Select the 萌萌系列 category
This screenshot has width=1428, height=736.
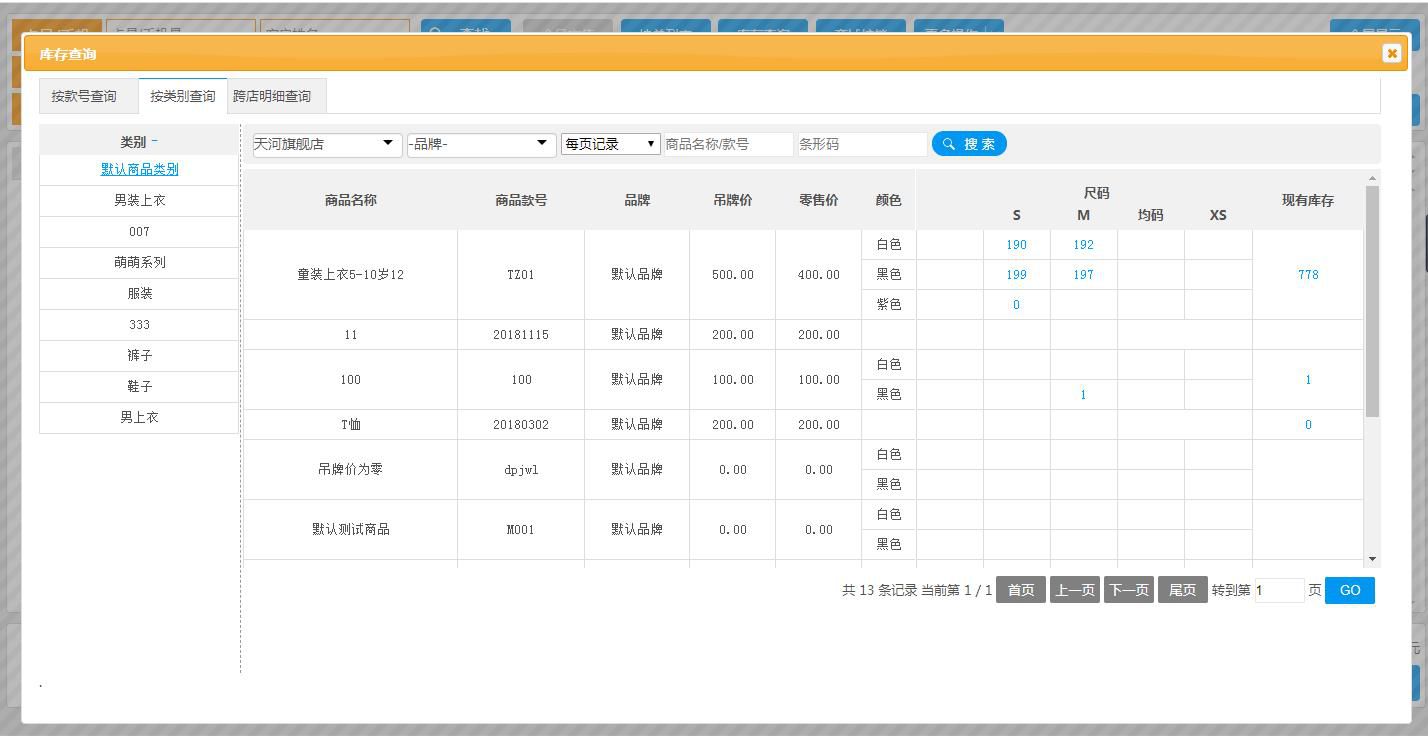tap(138, 262)
